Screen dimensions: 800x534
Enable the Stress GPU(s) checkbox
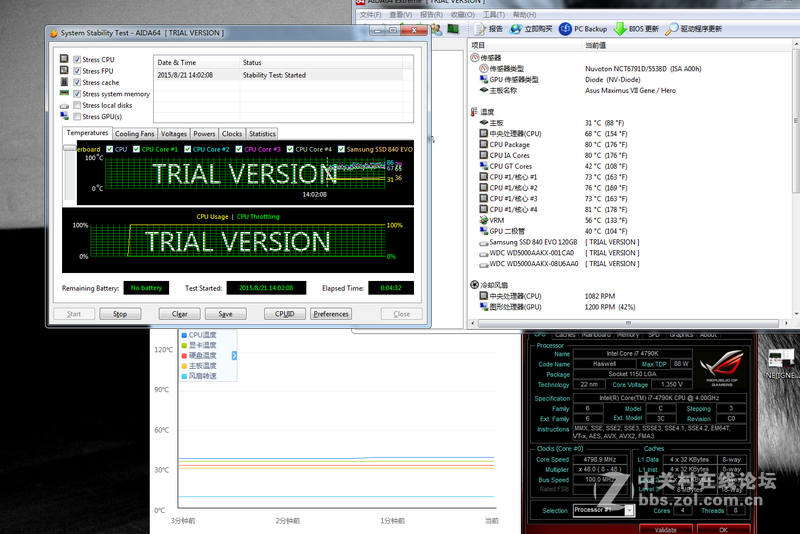[77, 117]
